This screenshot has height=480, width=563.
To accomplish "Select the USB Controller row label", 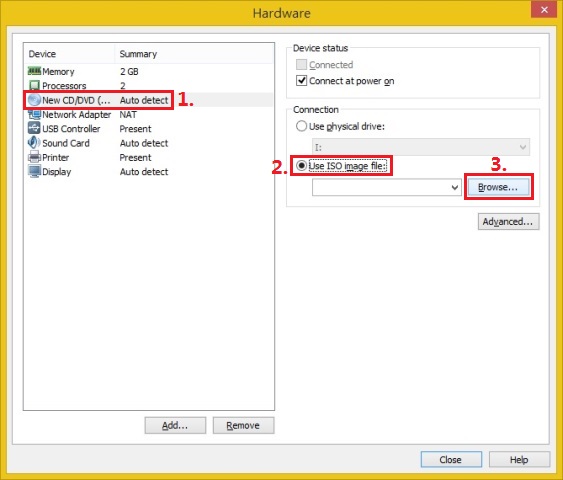I will click(x=71, y=129).
